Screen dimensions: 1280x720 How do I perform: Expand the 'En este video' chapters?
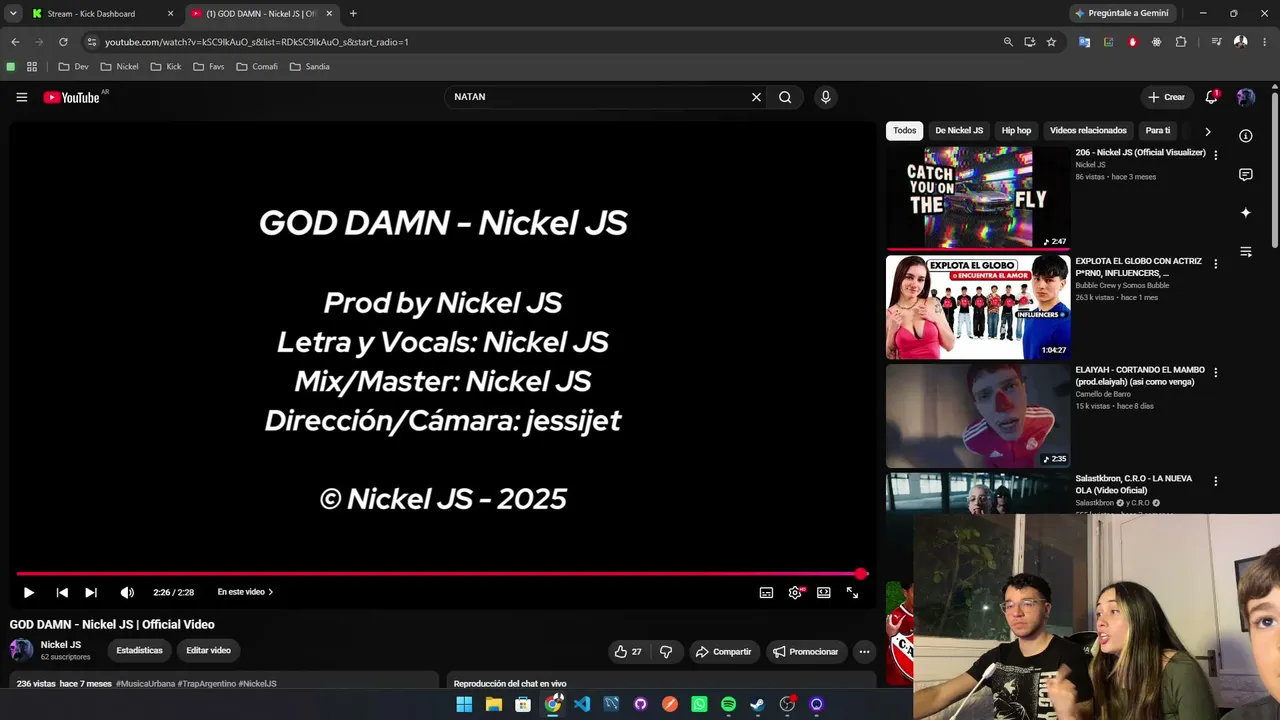click(245, 592)
